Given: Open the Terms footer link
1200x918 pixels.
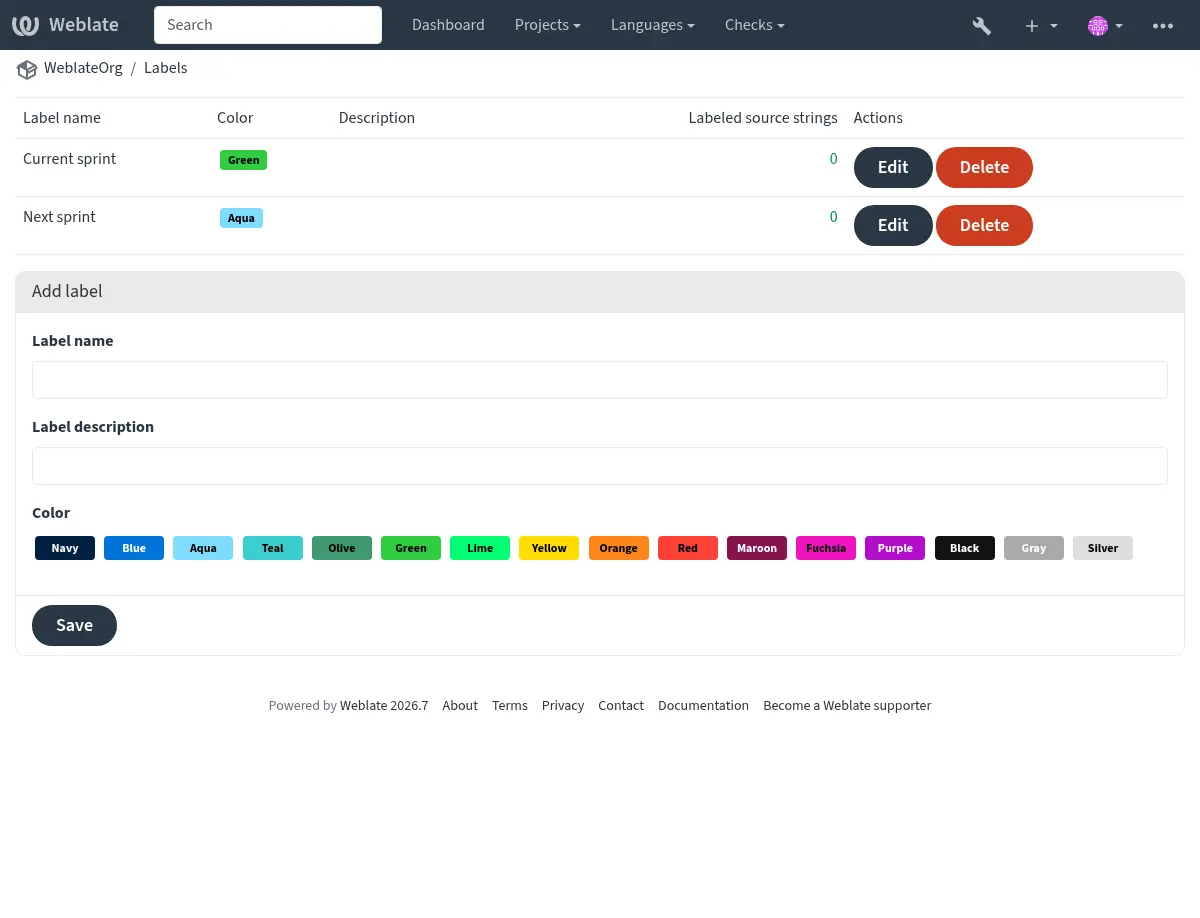Looking at the screenshot, I should click(x=510, y=705).
